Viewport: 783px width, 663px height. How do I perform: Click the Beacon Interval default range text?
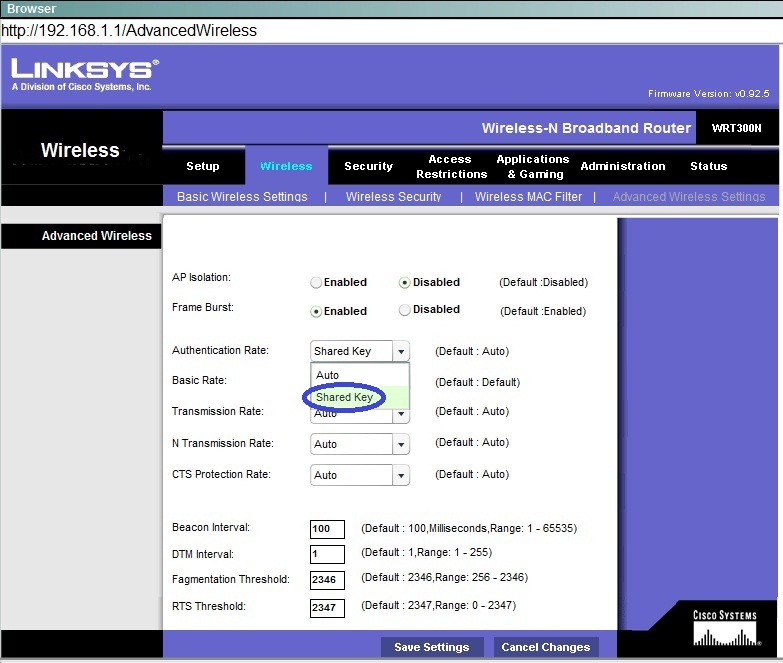469,528
